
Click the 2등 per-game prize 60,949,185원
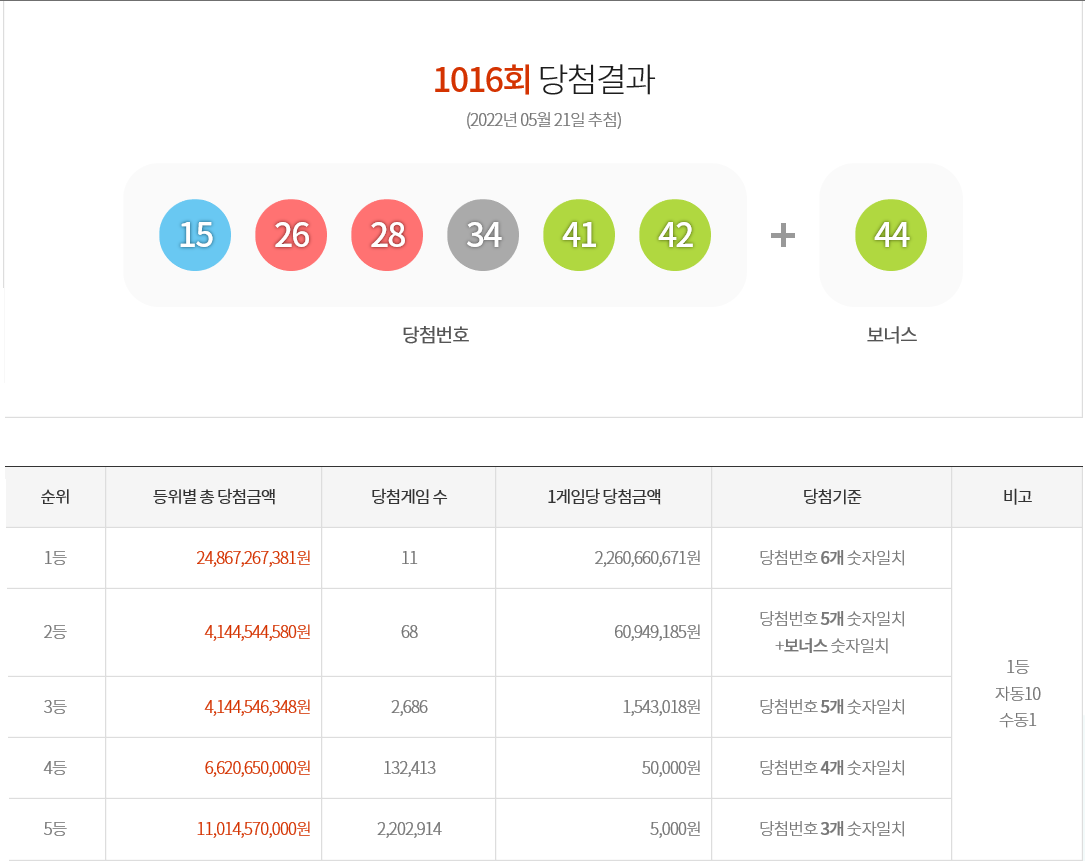pos(657,632)
